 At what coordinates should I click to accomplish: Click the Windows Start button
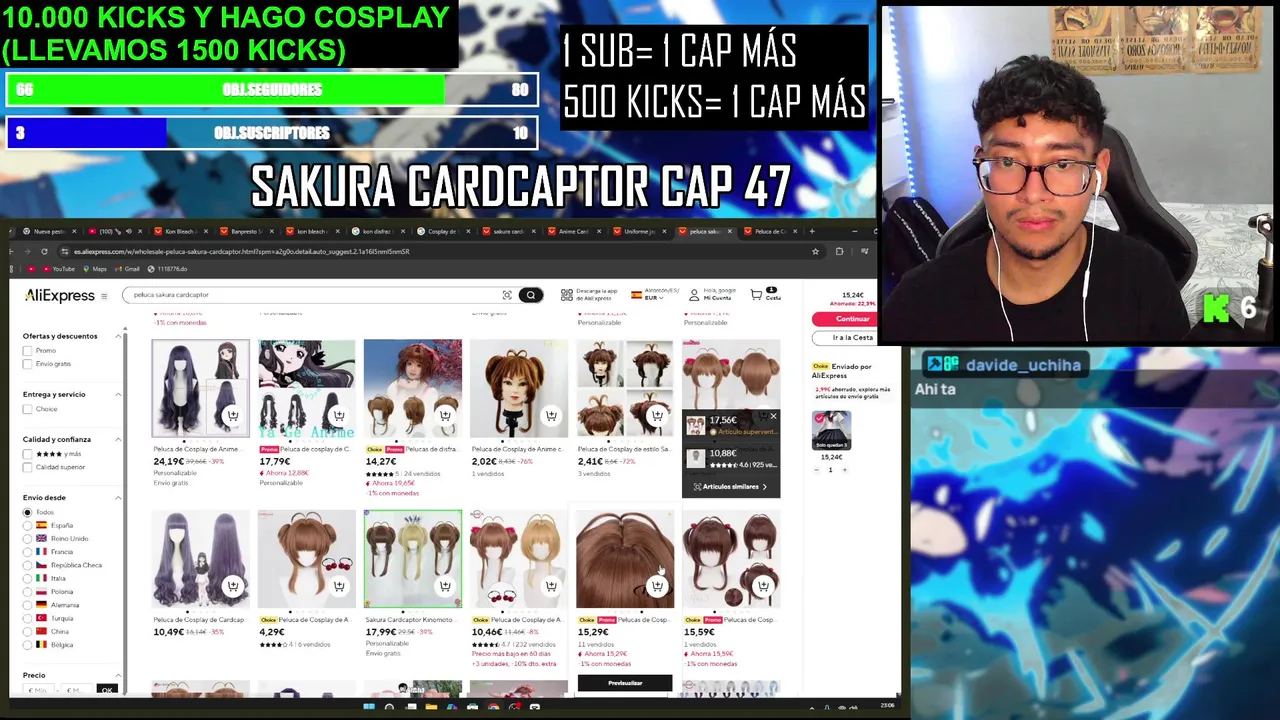pyautogui.click(x=369, y=707)
